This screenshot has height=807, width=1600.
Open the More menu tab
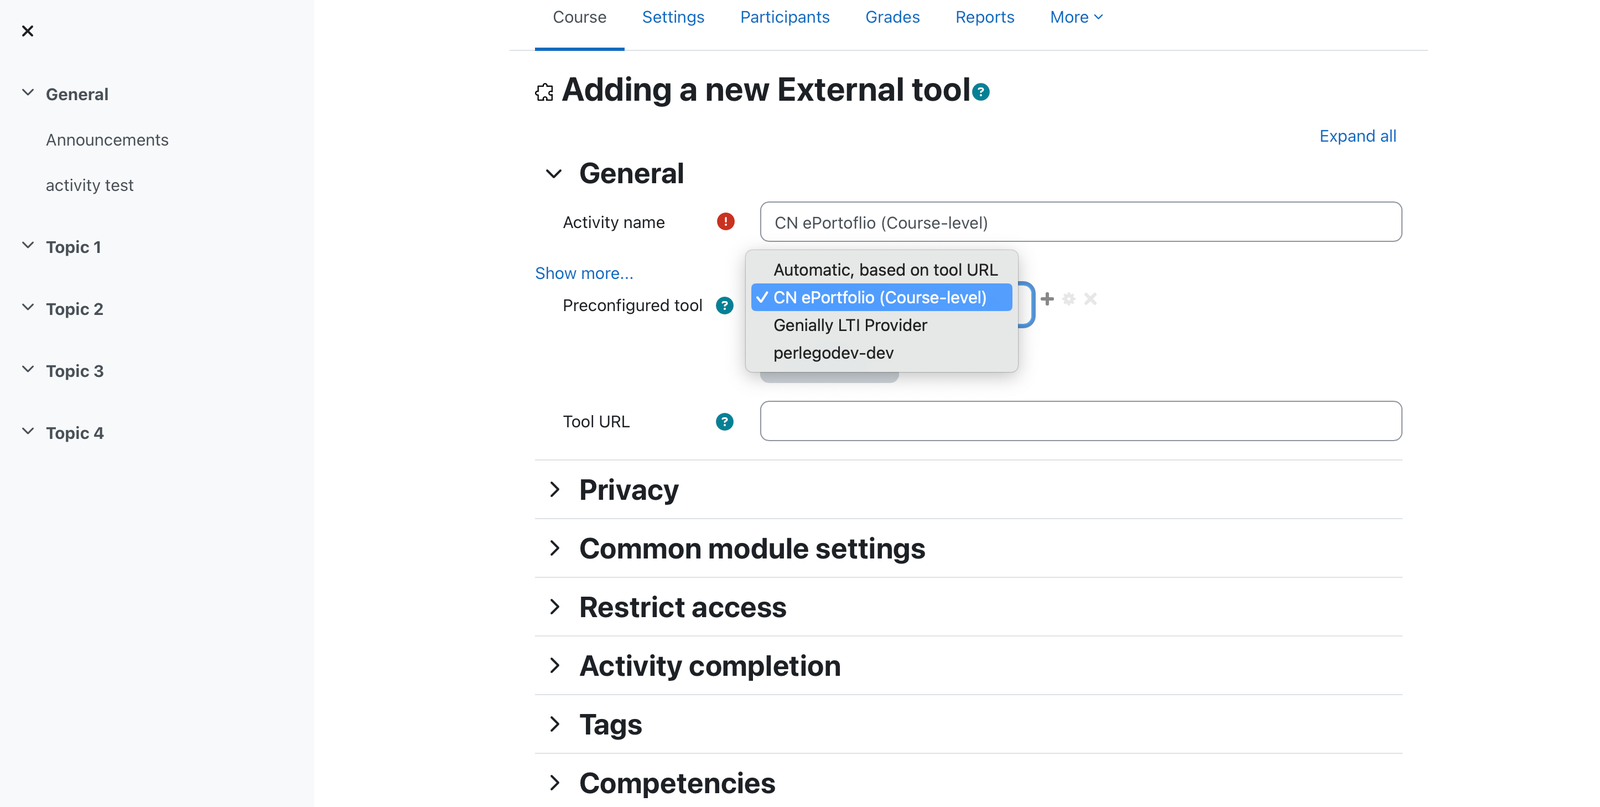[x=1076, y=17]
